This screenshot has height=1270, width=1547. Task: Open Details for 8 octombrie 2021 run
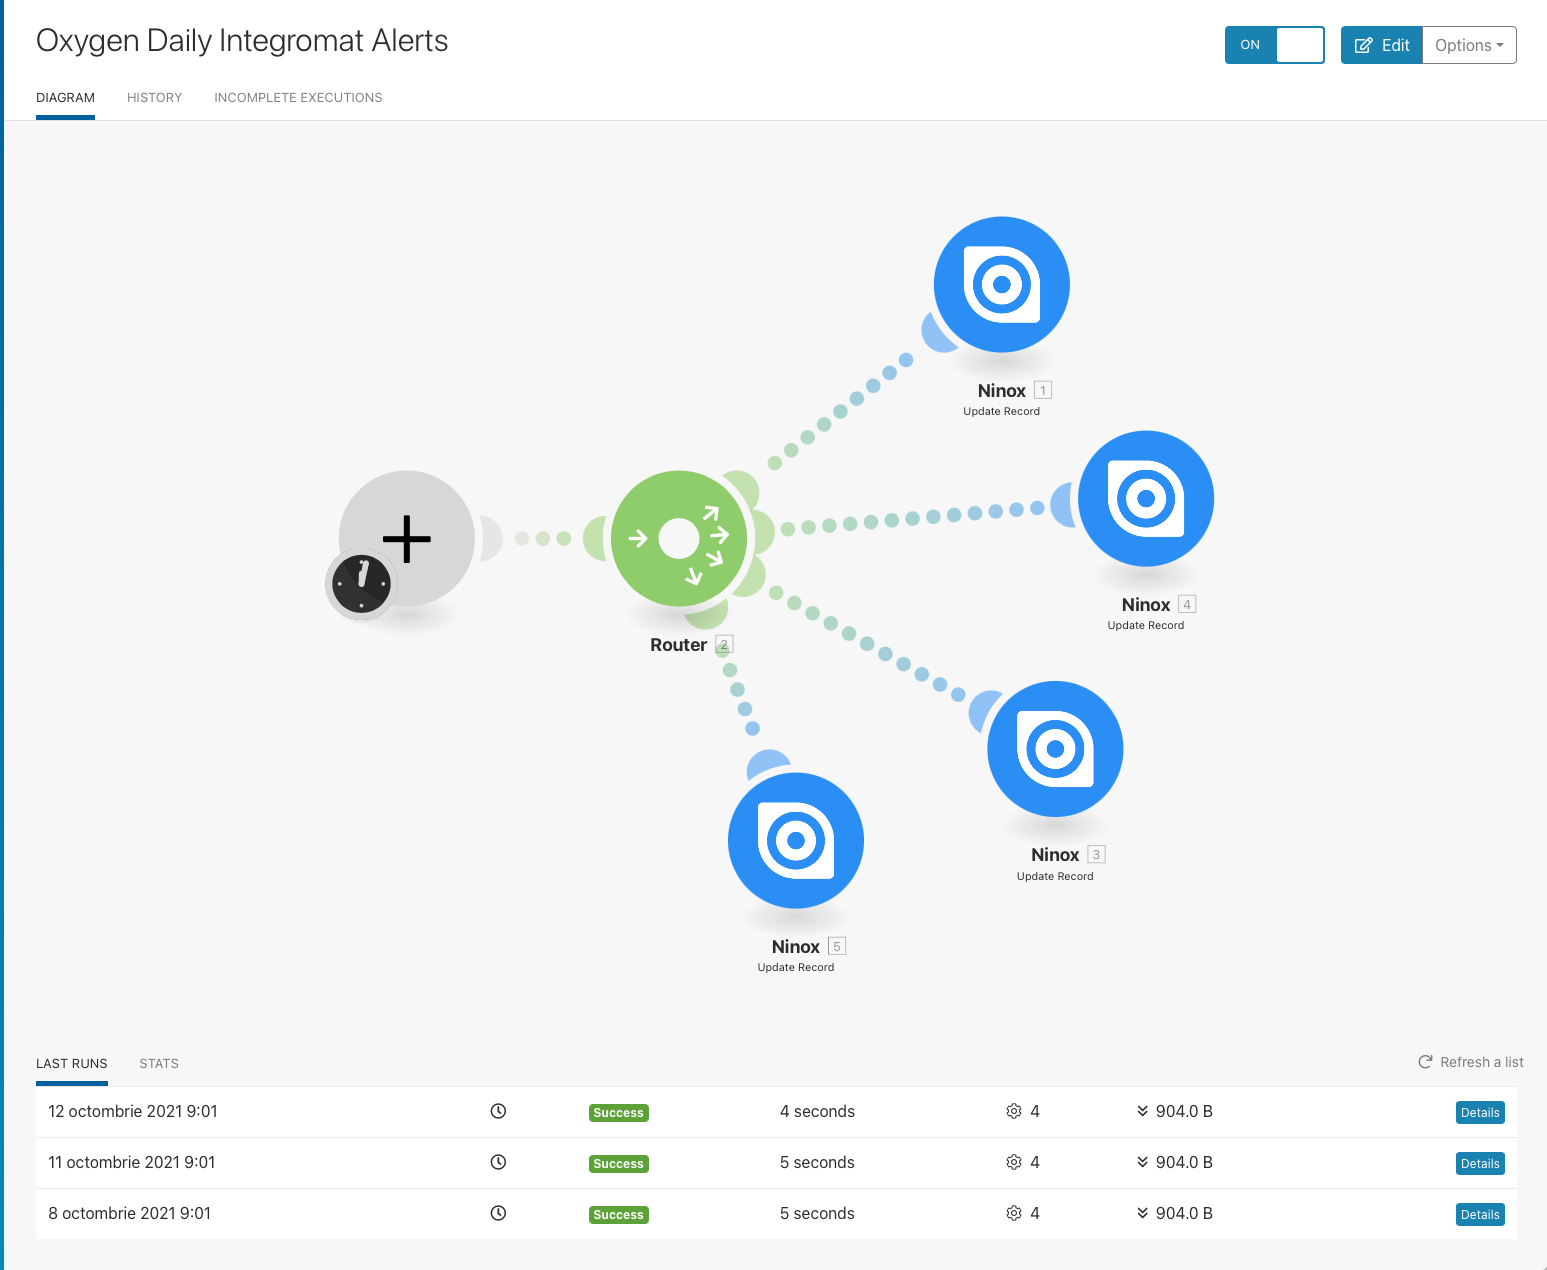tap(1480, 1215)
